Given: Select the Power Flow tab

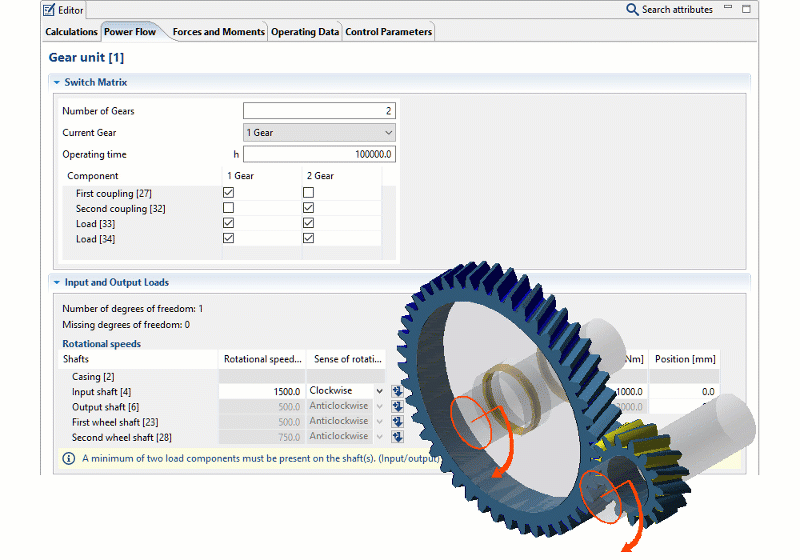Looking at the screenshot, I should pyautogui.click(x=130, y=32).
